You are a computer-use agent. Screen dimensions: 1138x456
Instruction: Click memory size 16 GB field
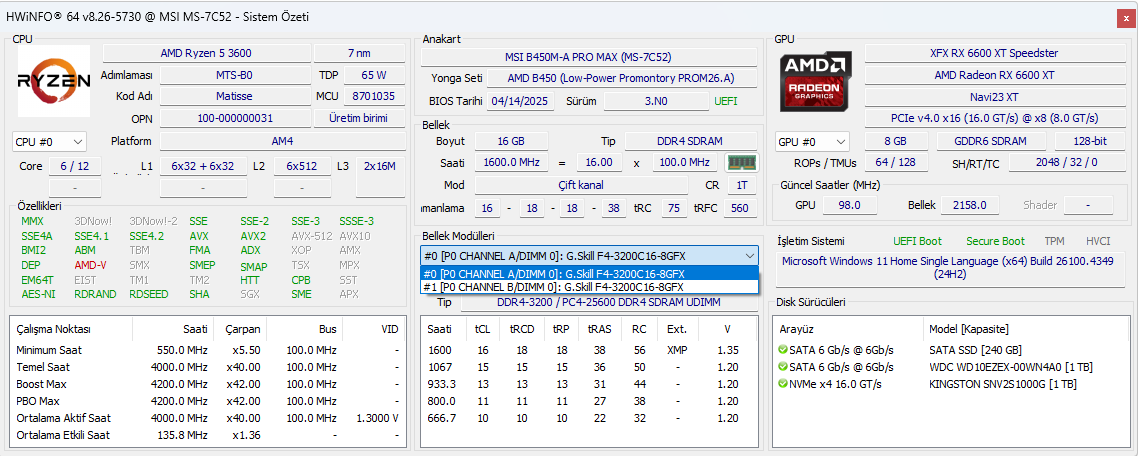511,141
